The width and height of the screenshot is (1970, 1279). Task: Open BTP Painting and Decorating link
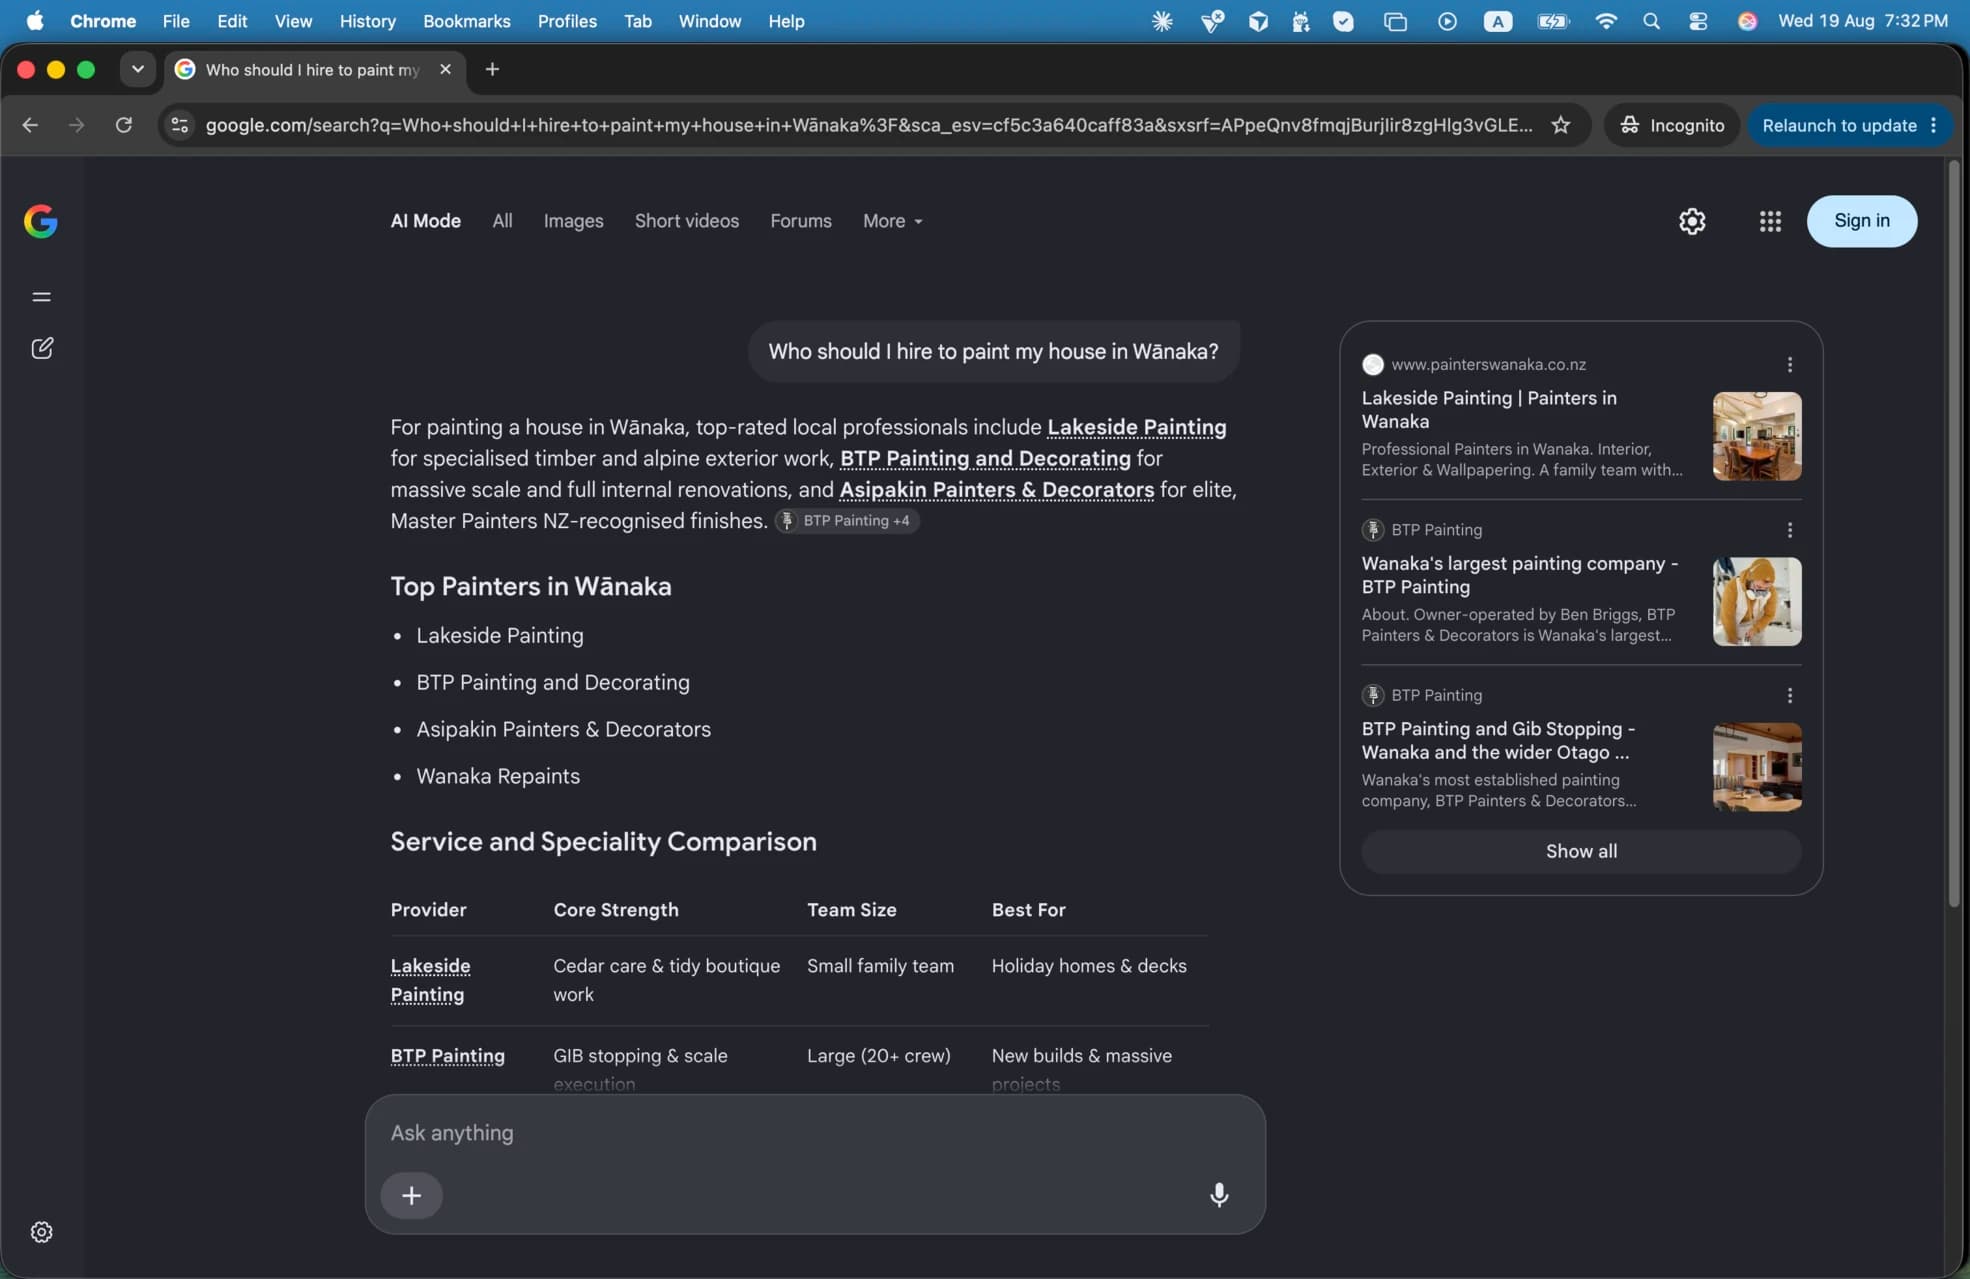point(985,458)
